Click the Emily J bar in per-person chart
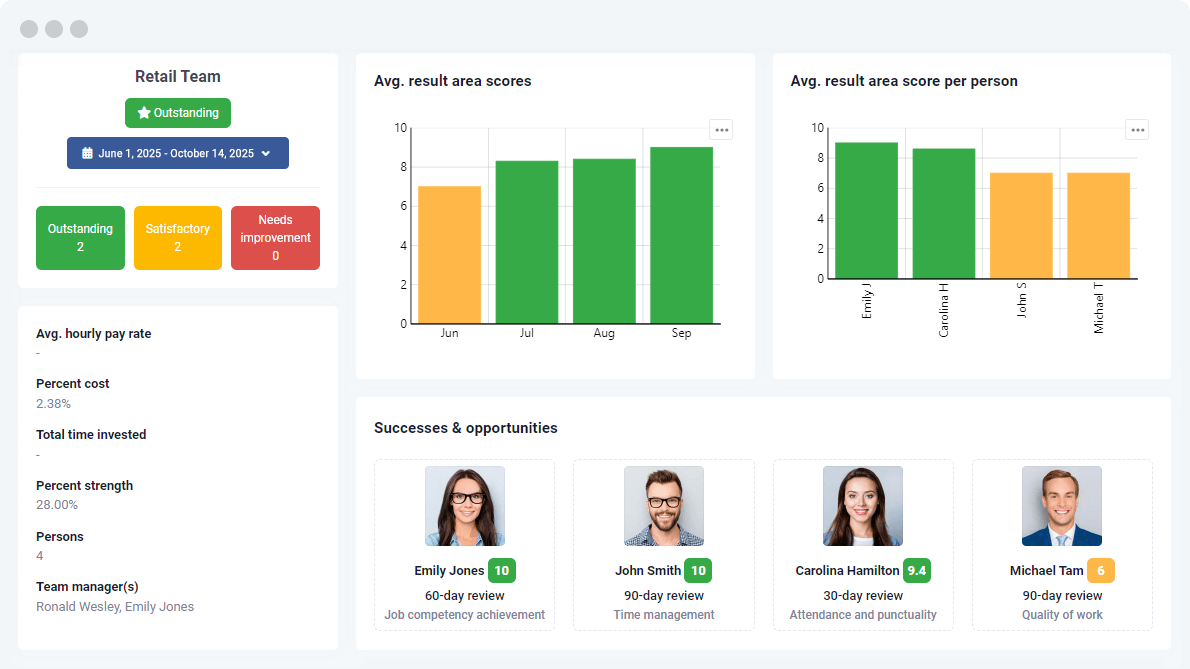1190x669 pixels. pos(866,210)
